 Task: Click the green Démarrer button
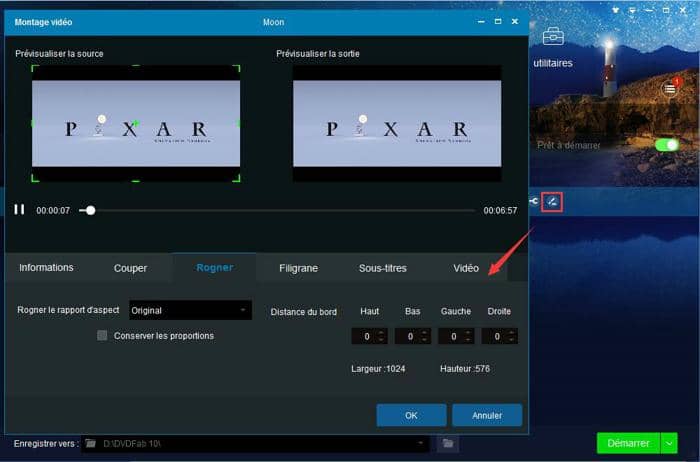pos(628,443)
